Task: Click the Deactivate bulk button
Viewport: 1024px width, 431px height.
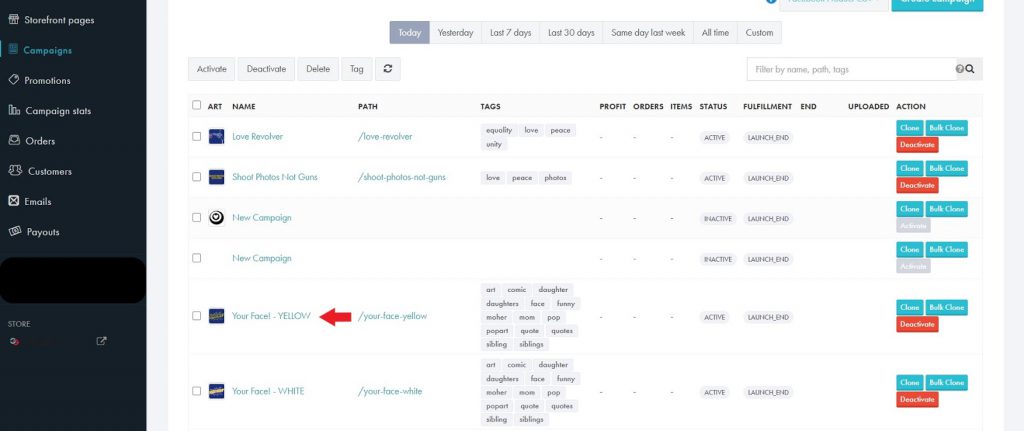Action: pyautogui.click(x=266, y=69)
